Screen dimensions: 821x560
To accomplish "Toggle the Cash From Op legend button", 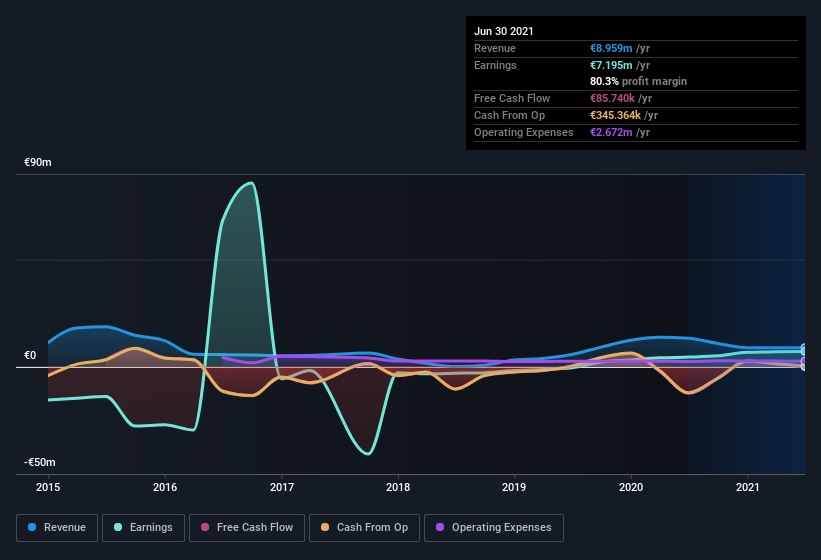I will pos(364,528).
